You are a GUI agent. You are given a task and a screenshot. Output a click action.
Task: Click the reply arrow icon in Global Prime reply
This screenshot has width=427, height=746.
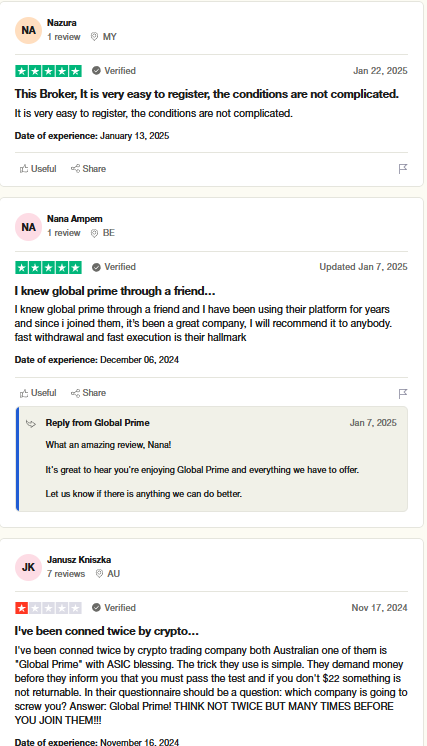click(x=31, y=423)
